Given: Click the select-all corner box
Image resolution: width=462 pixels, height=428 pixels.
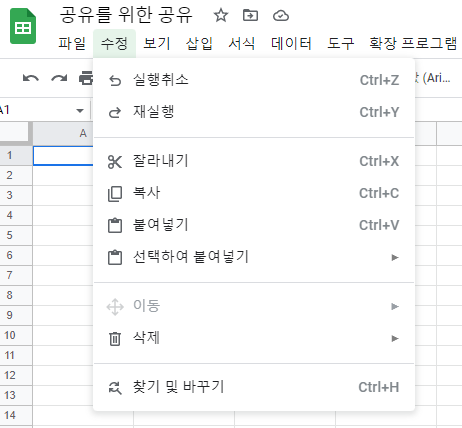Looking at the screenshot, I should coord(15,133).
